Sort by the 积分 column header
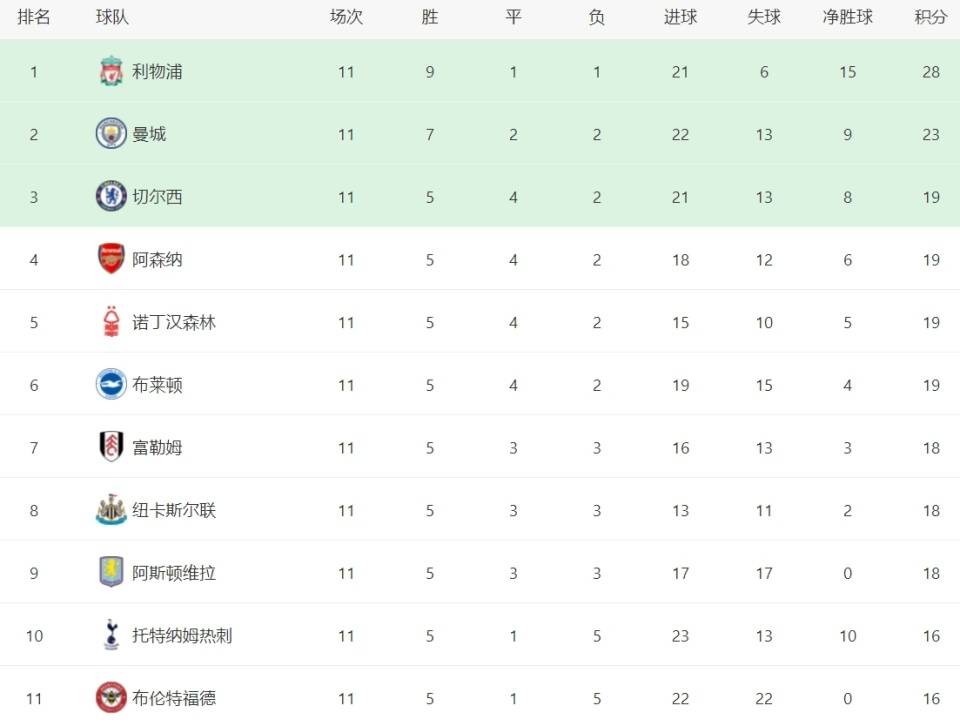Image resolution: width=960 pixels, height=726 pixels. click(931, 17)
